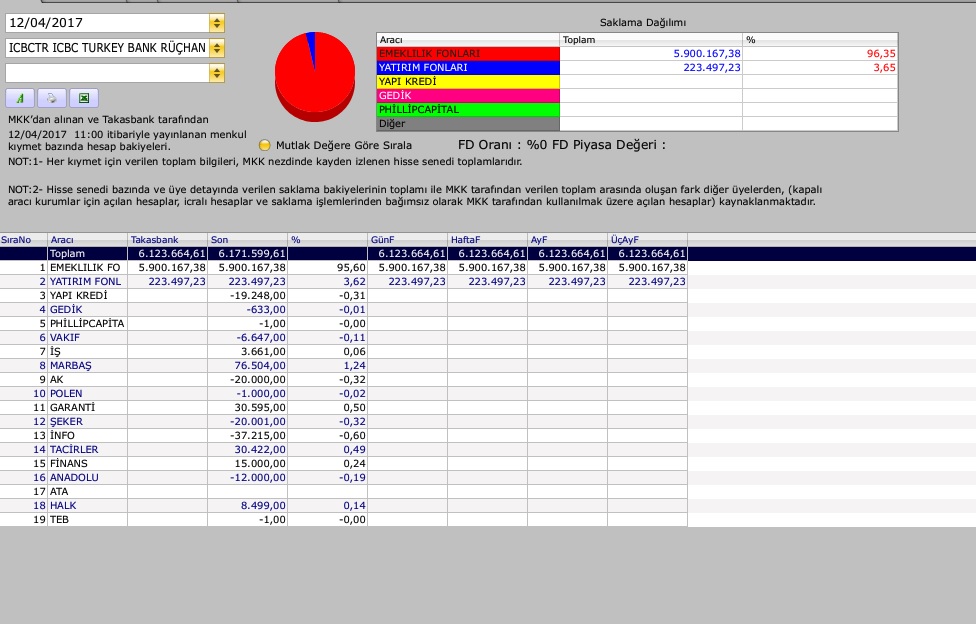Sort by GünF column header
This screenshot has width=976, height=624.
click(408, 240)
